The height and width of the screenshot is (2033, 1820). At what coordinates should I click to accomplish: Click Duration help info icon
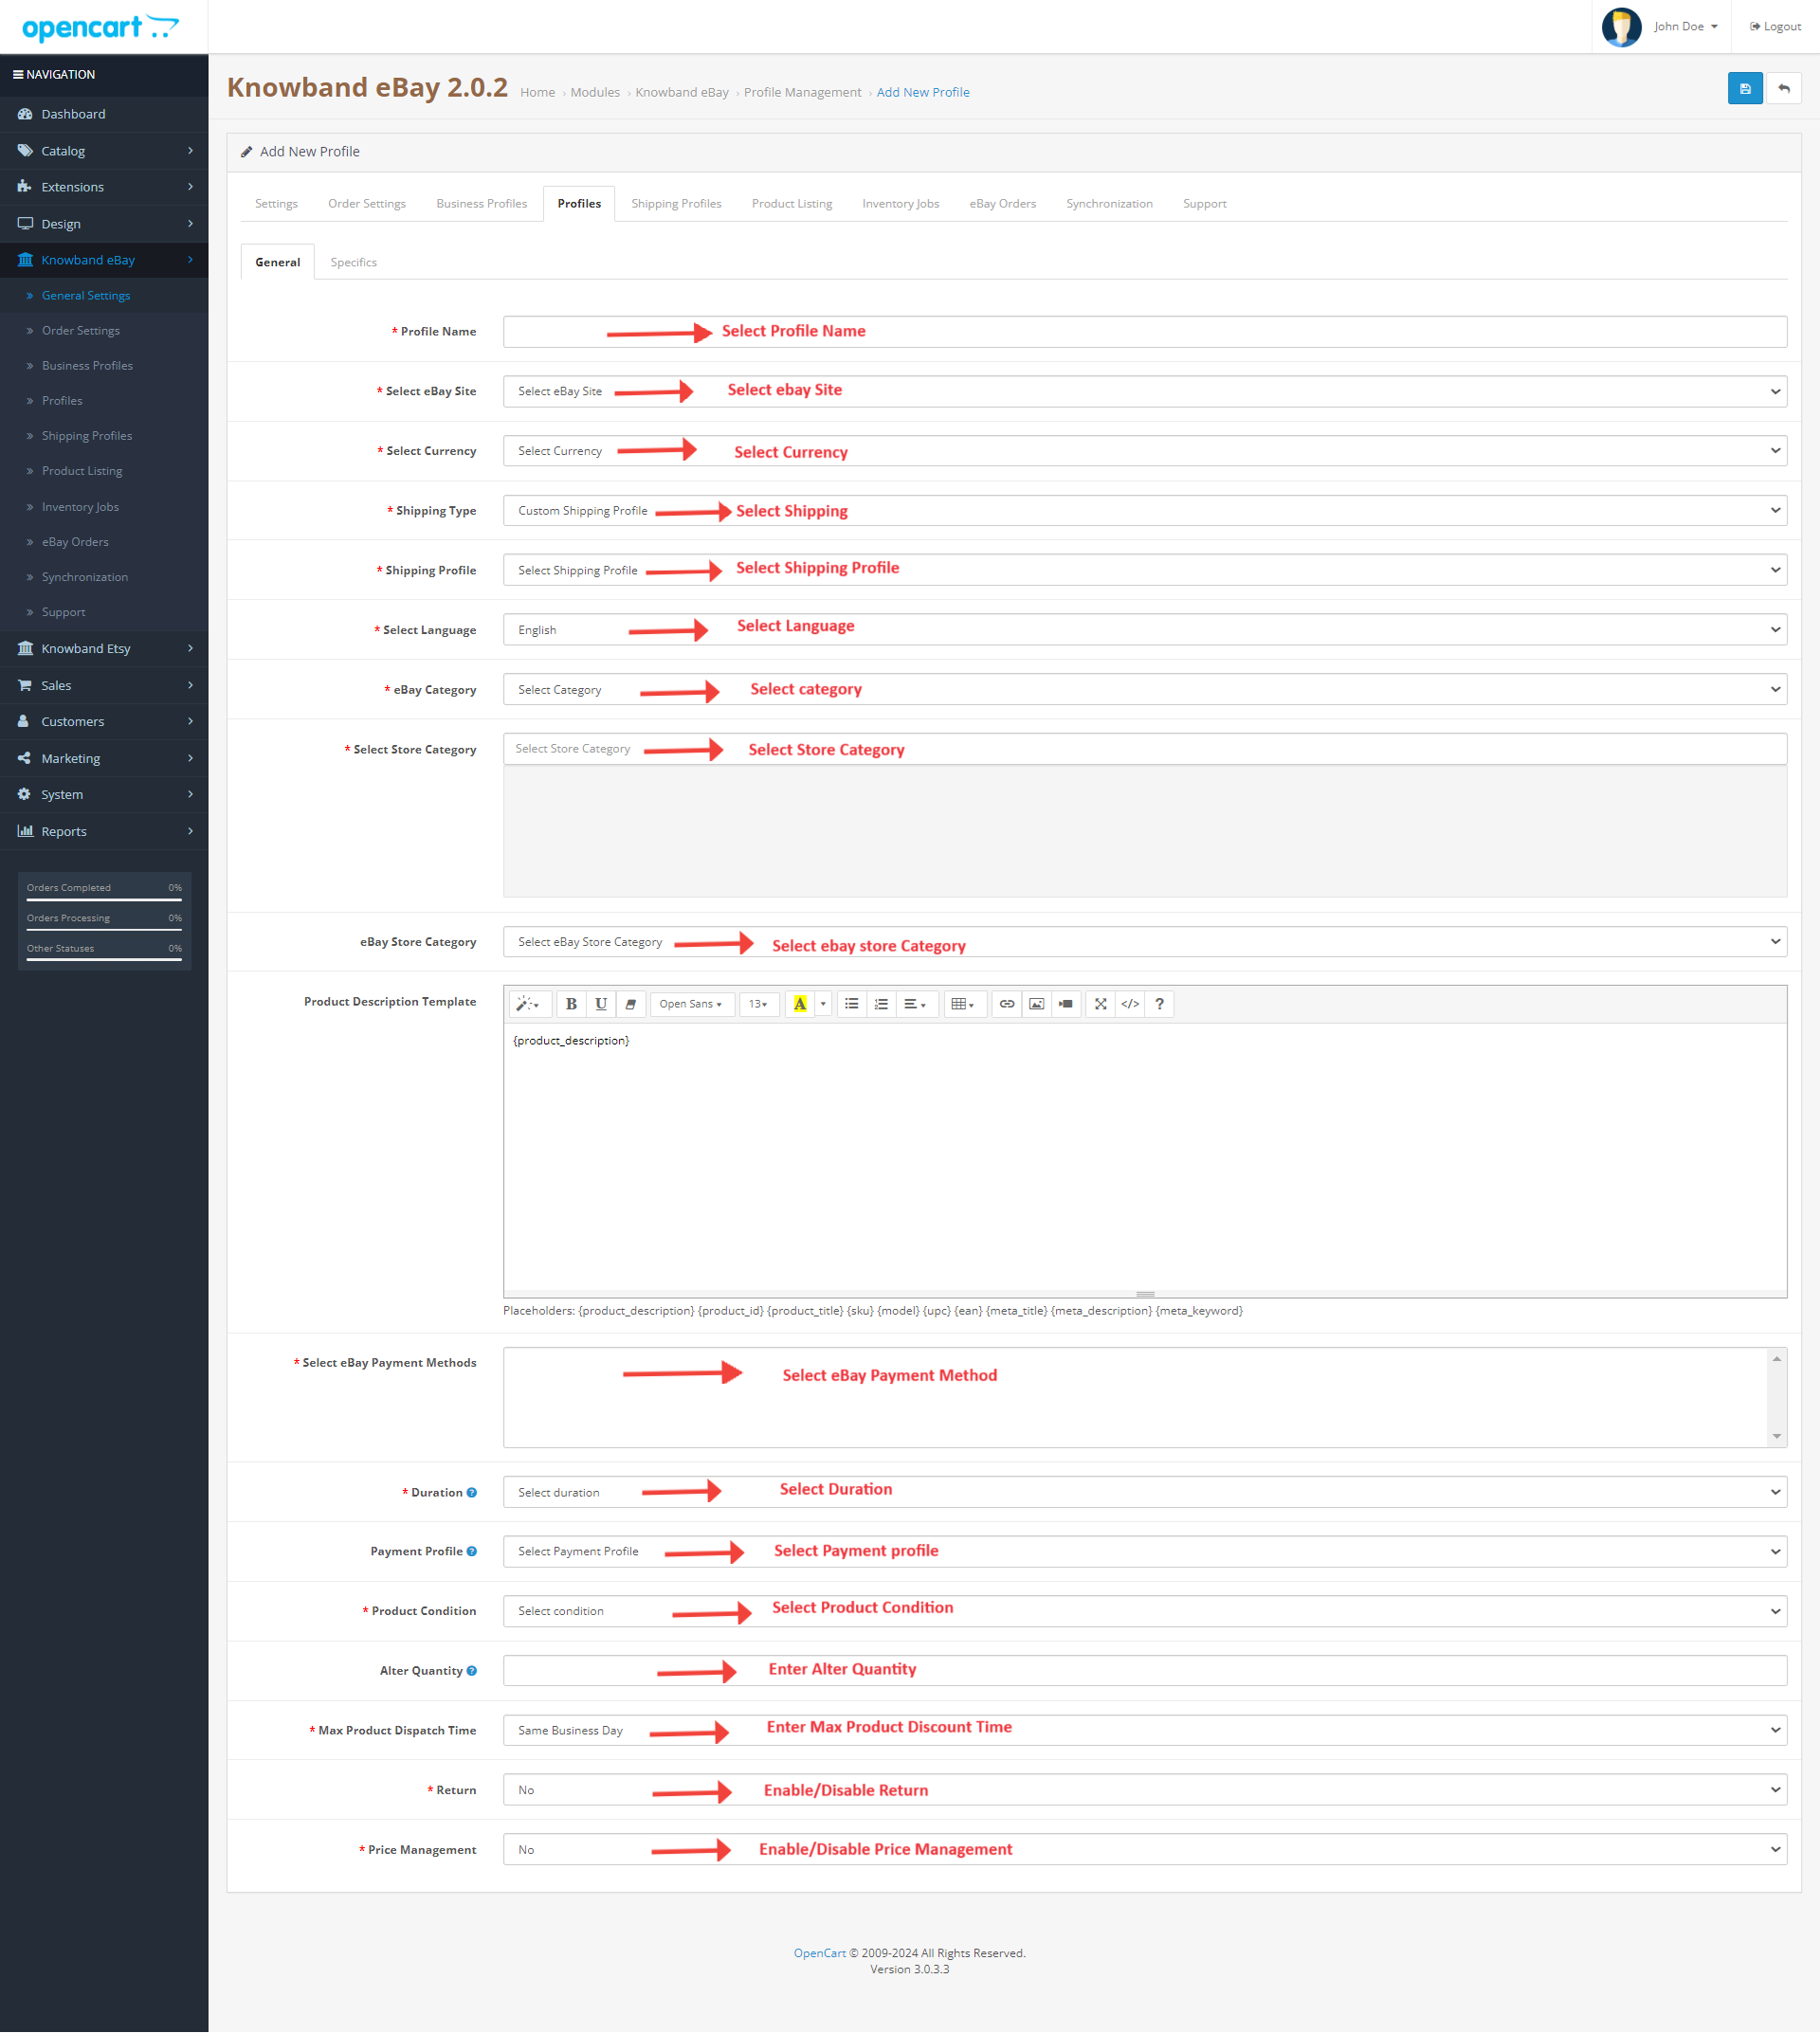(x=472, y=1493)
